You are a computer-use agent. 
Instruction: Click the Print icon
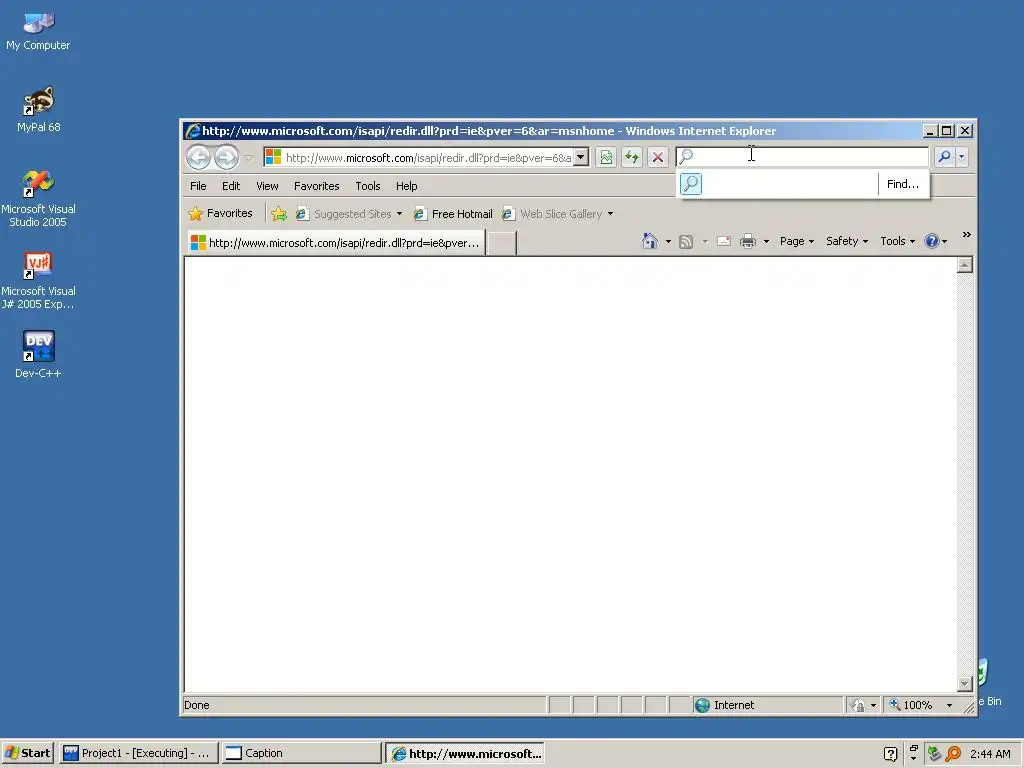748,241
